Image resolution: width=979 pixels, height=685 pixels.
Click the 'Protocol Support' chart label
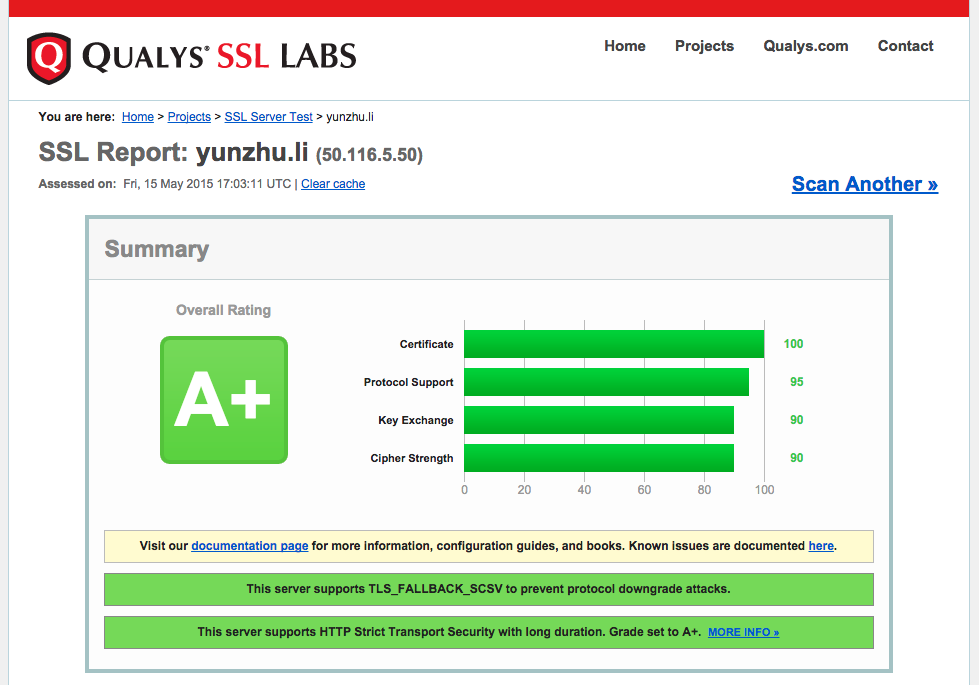point(408,382)
